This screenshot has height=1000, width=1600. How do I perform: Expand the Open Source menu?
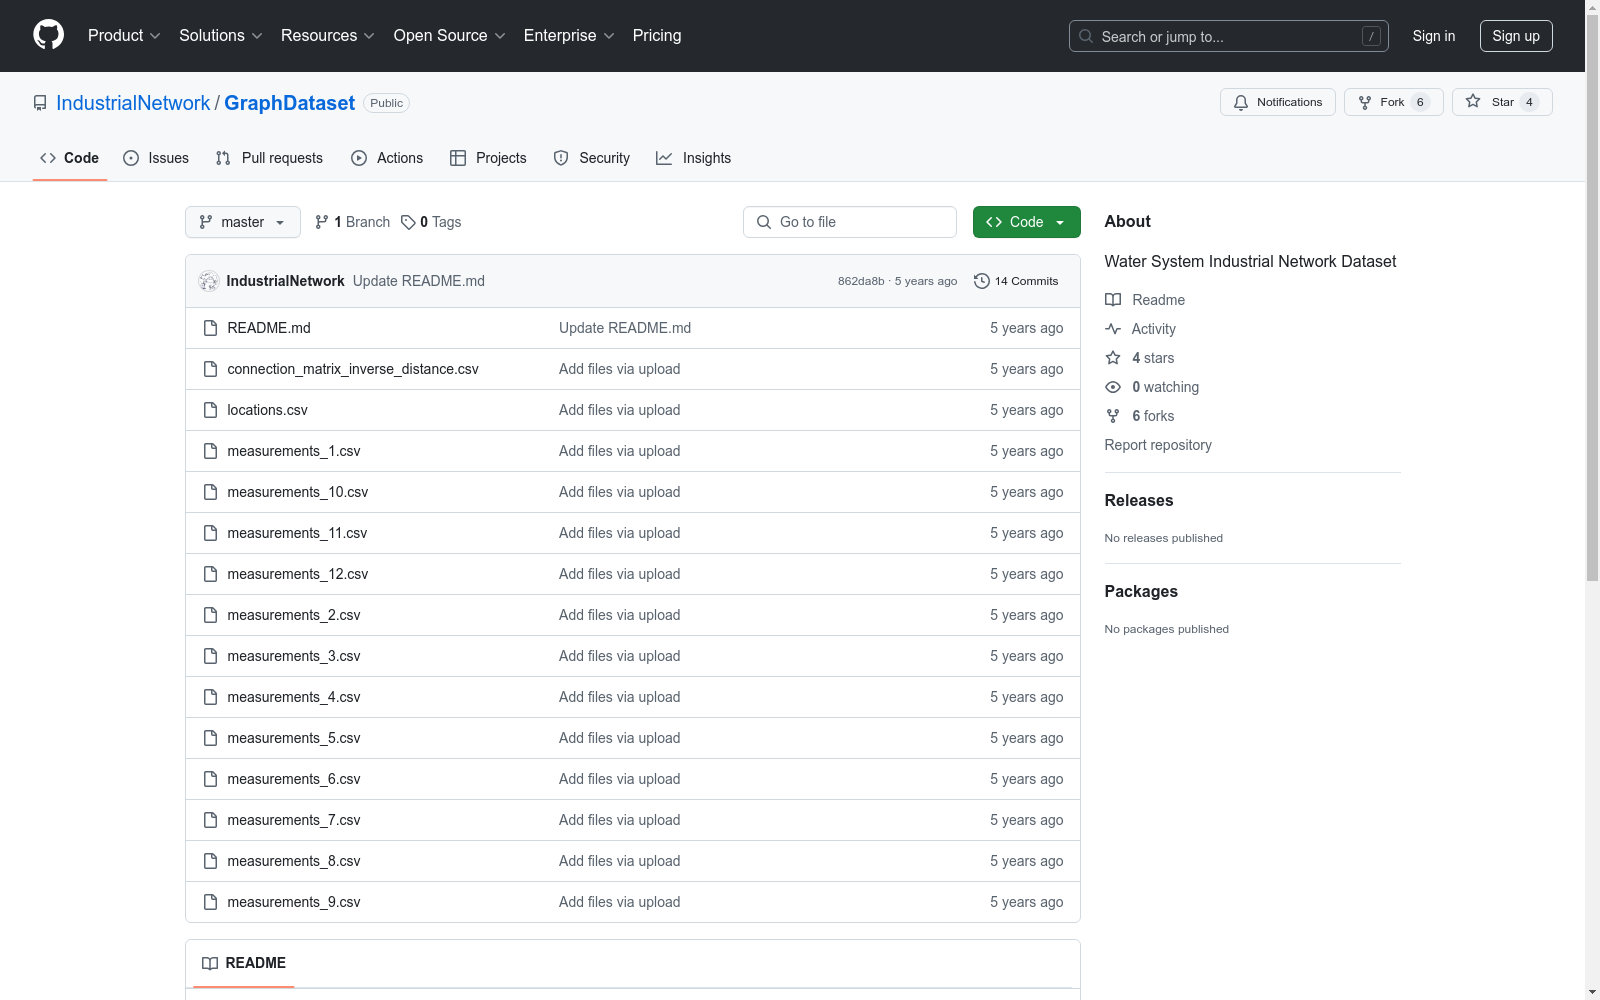point(450,36)
